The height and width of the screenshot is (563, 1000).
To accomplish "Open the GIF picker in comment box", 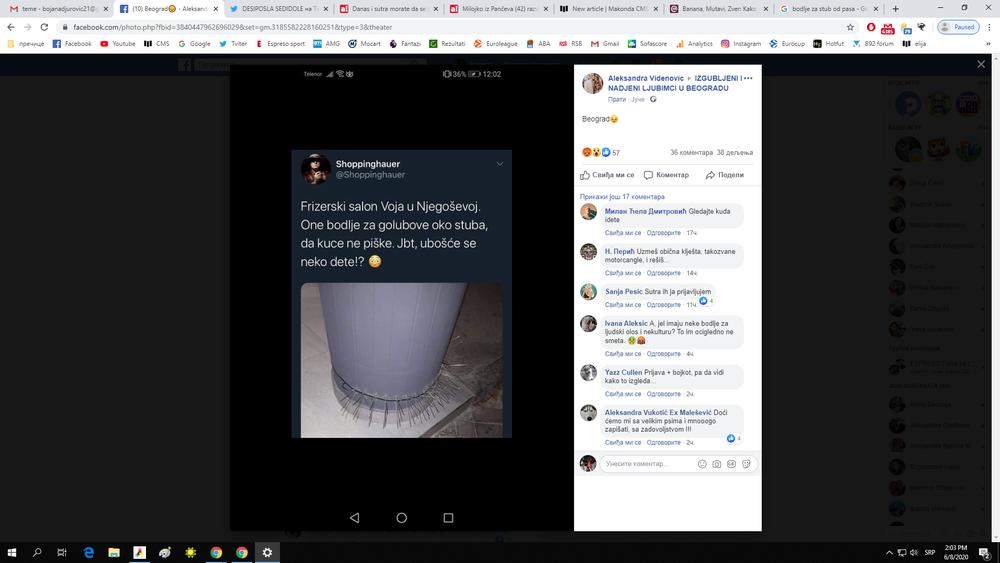I will tap(732, 464).
